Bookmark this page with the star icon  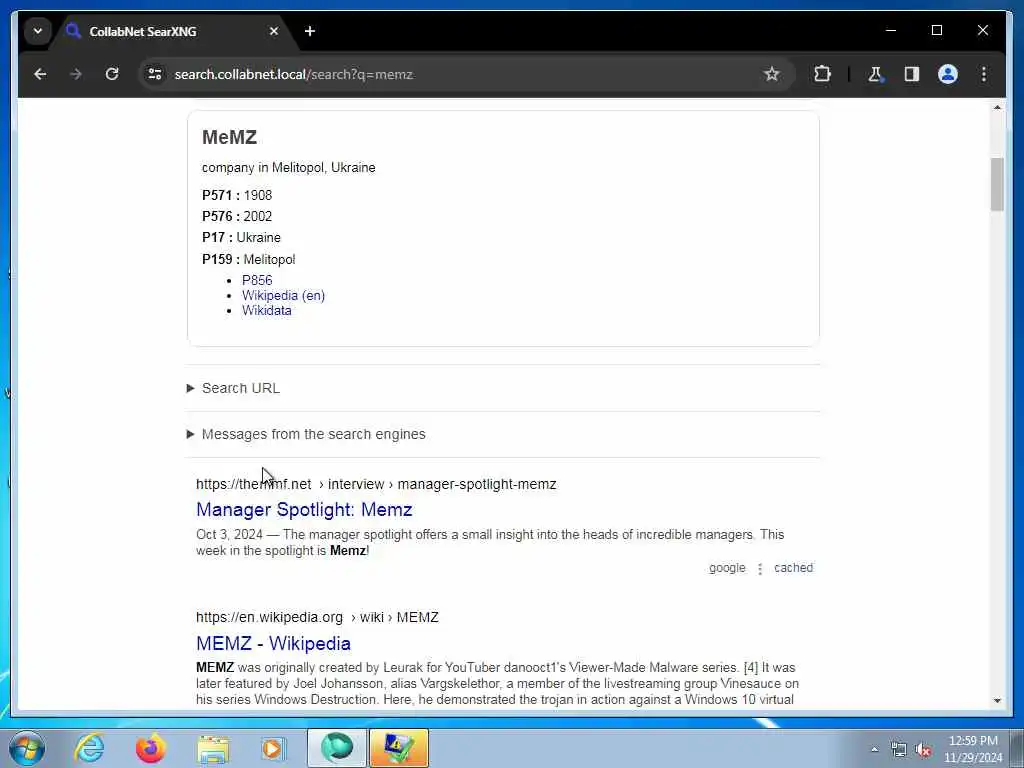click(x=771, y=74)
